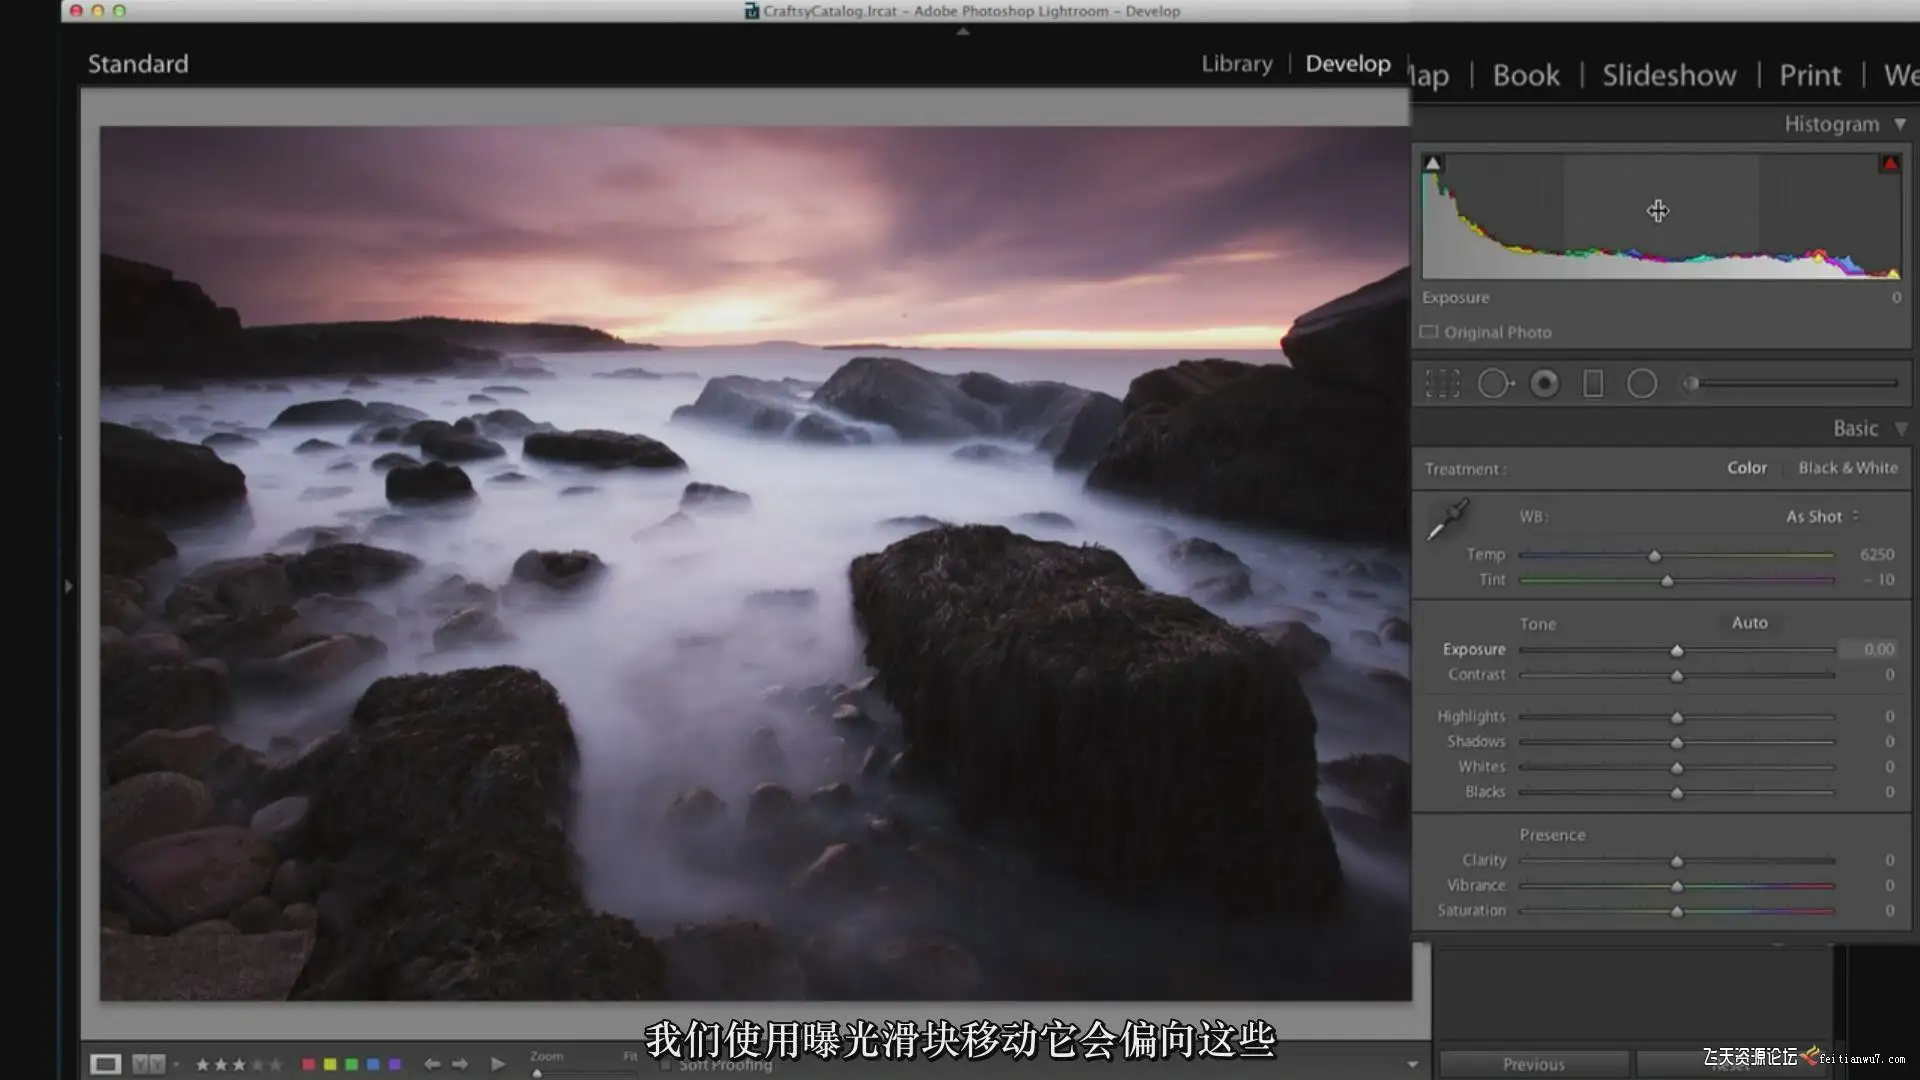Select the Spot Removal tool

click(1494, 384)
